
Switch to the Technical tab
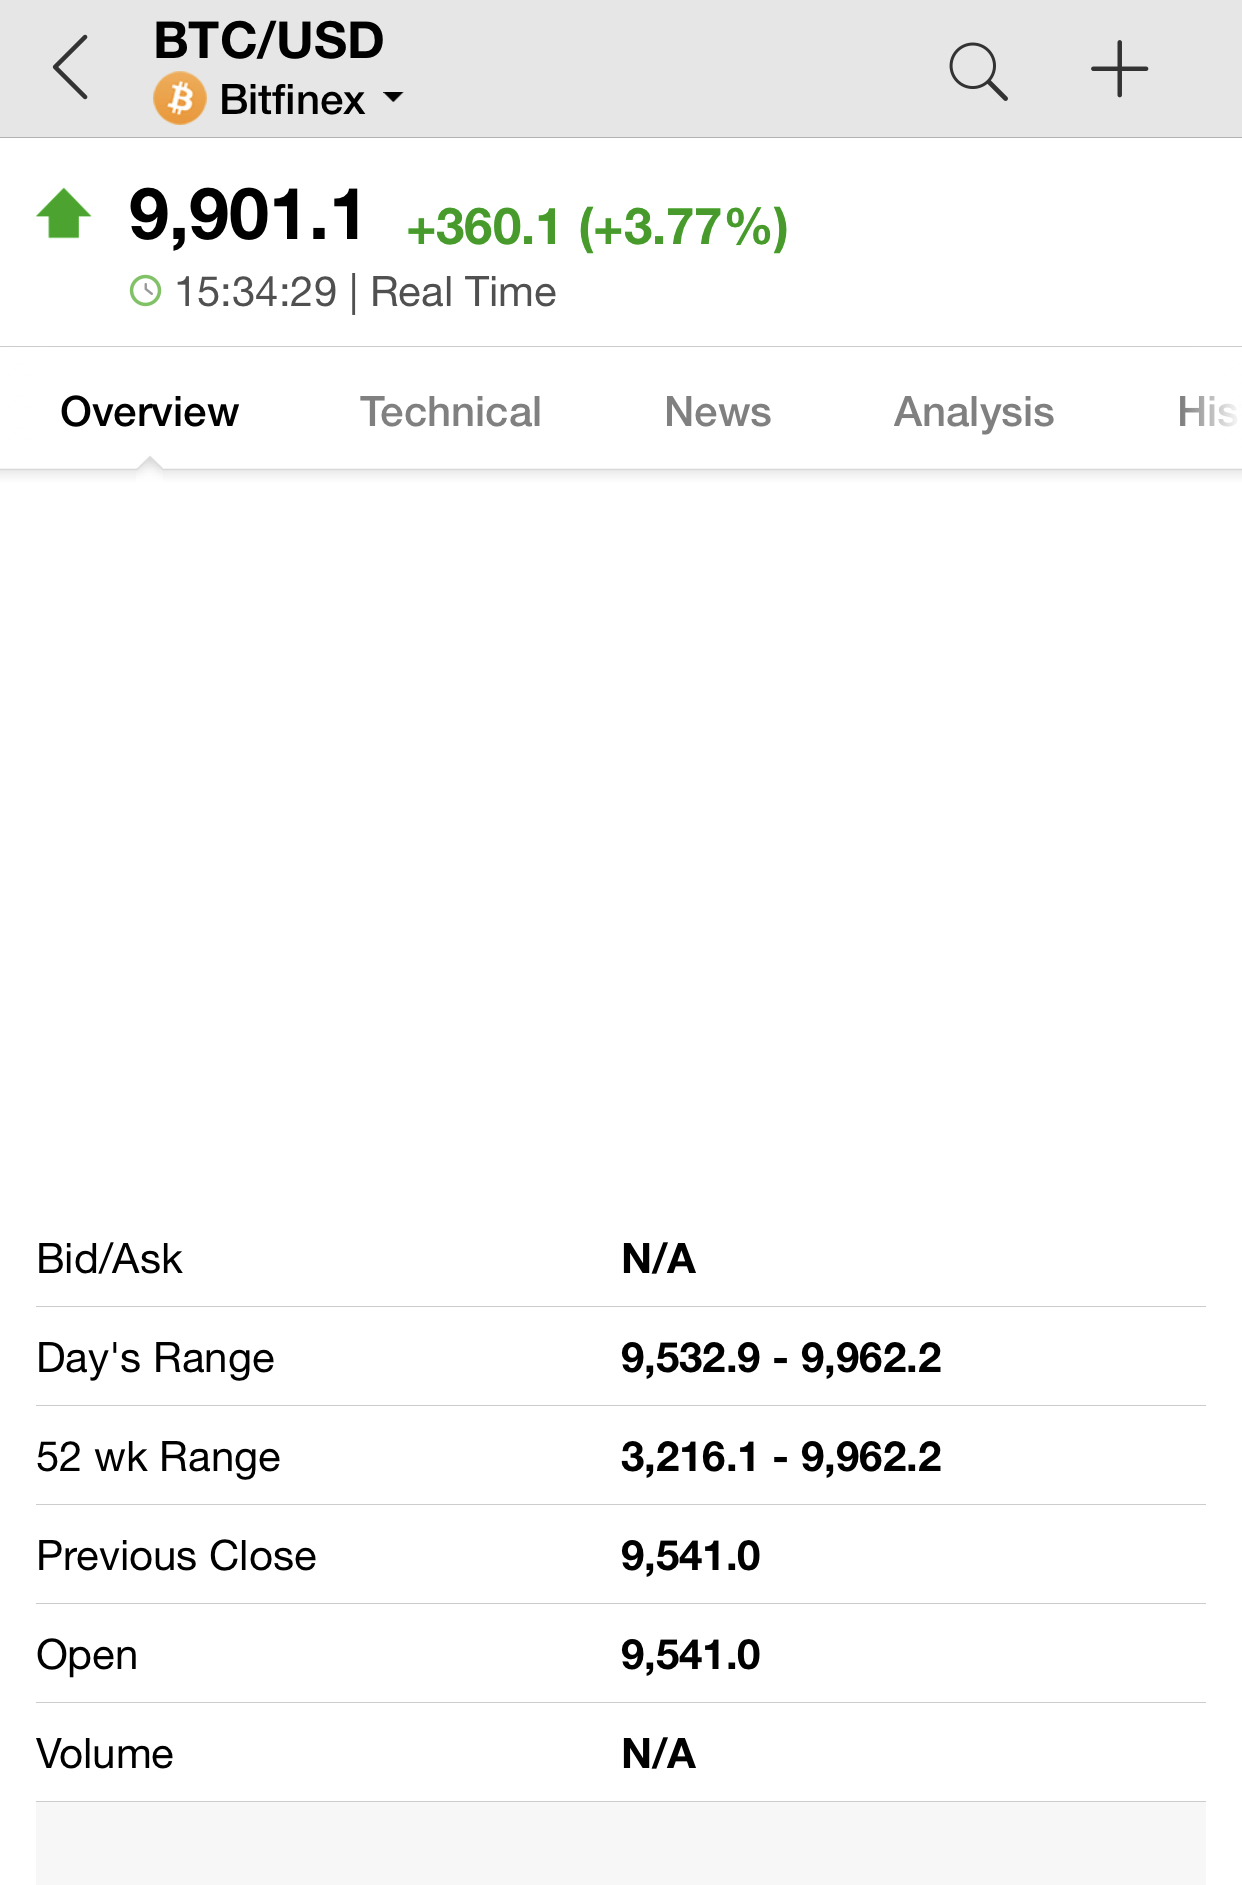coord(450,412)
